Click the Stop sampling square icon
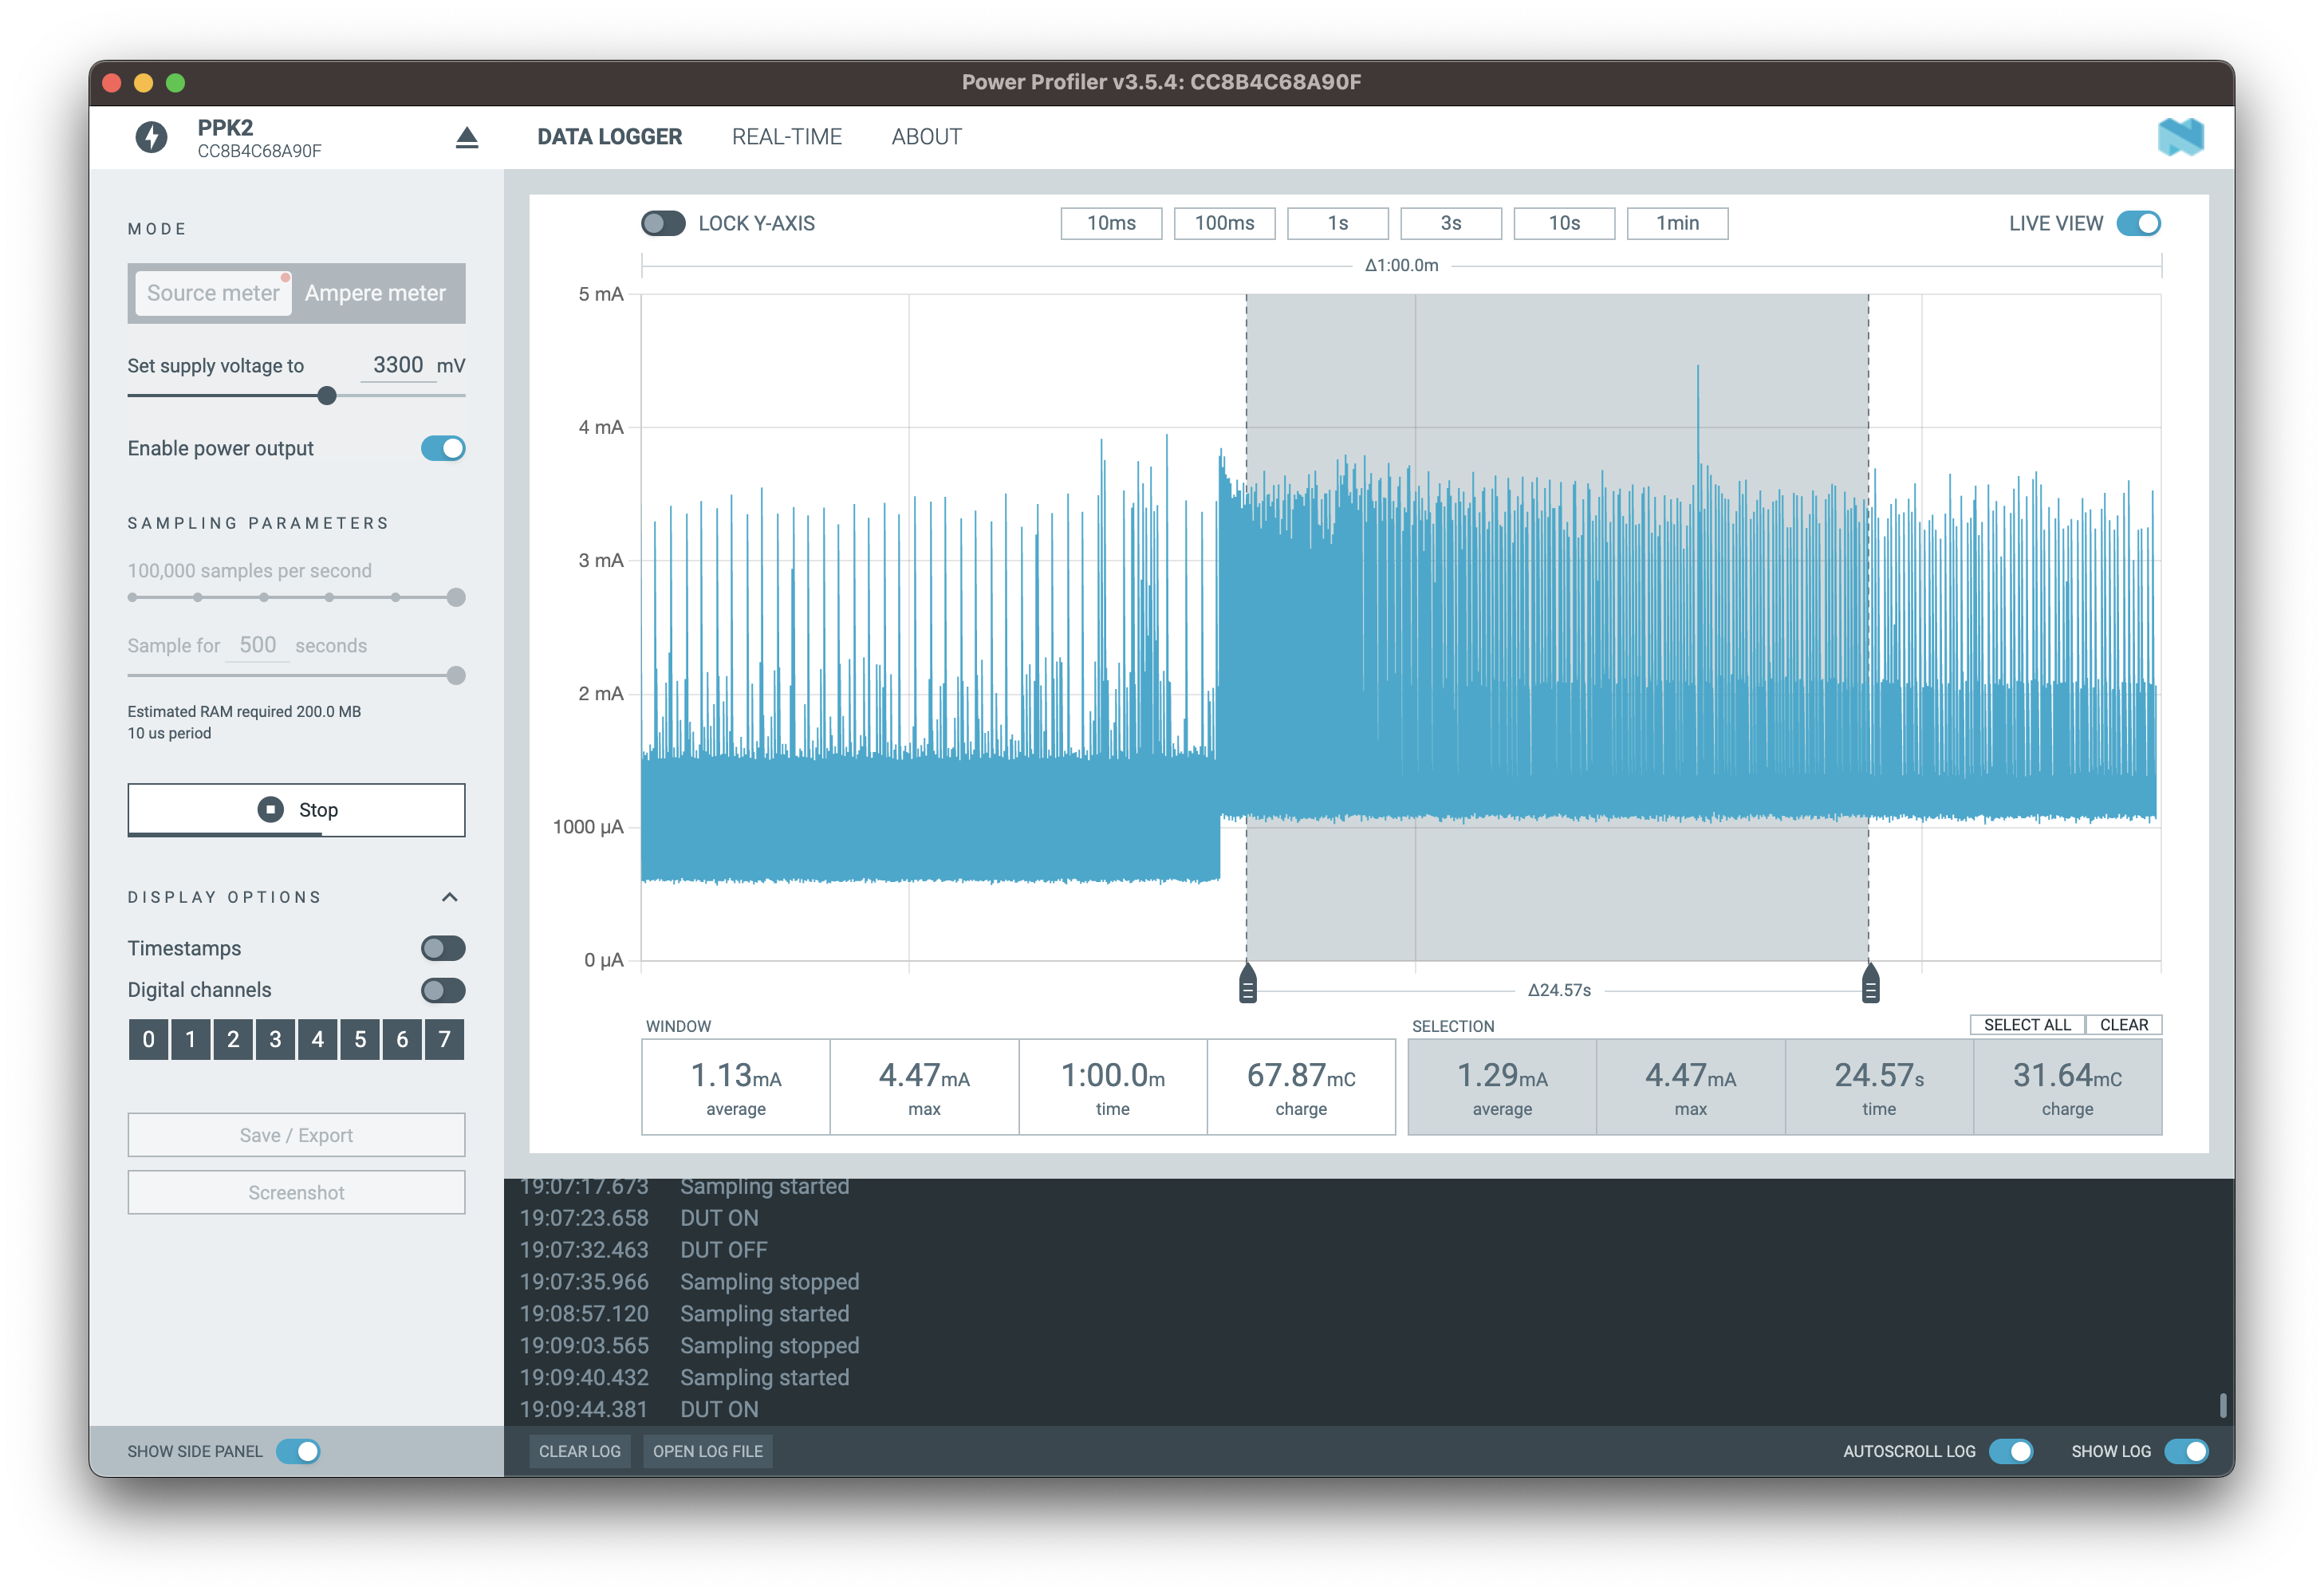Screen dimensions: 2324x1595 (x=271, y=809)
